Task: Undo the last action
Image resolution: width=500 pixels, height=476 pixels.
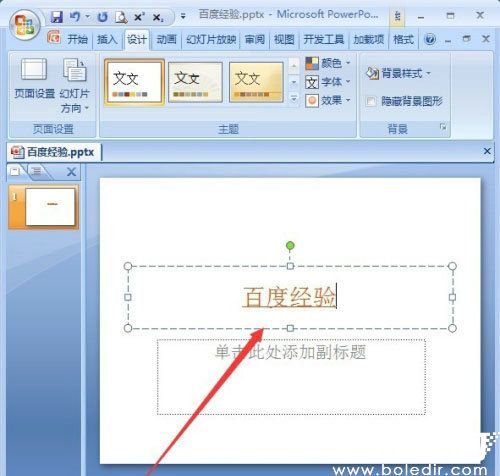Action: tap(75, 16)
